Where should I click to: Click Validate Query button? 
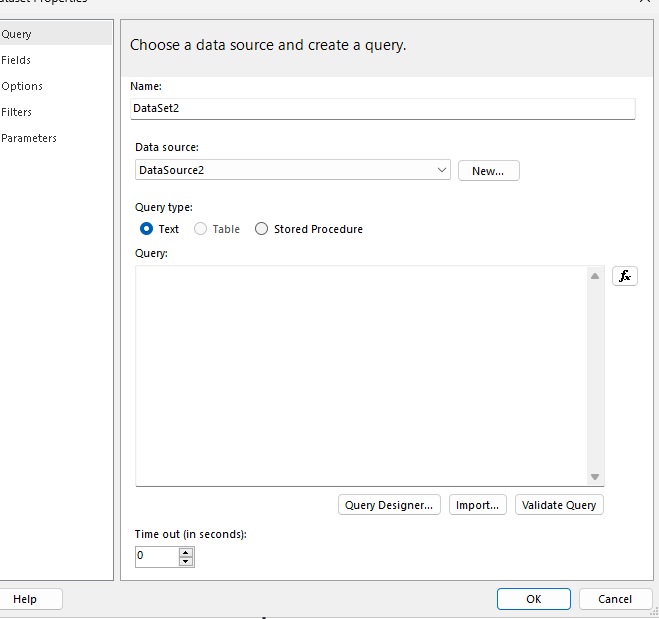tap(559, 505)
